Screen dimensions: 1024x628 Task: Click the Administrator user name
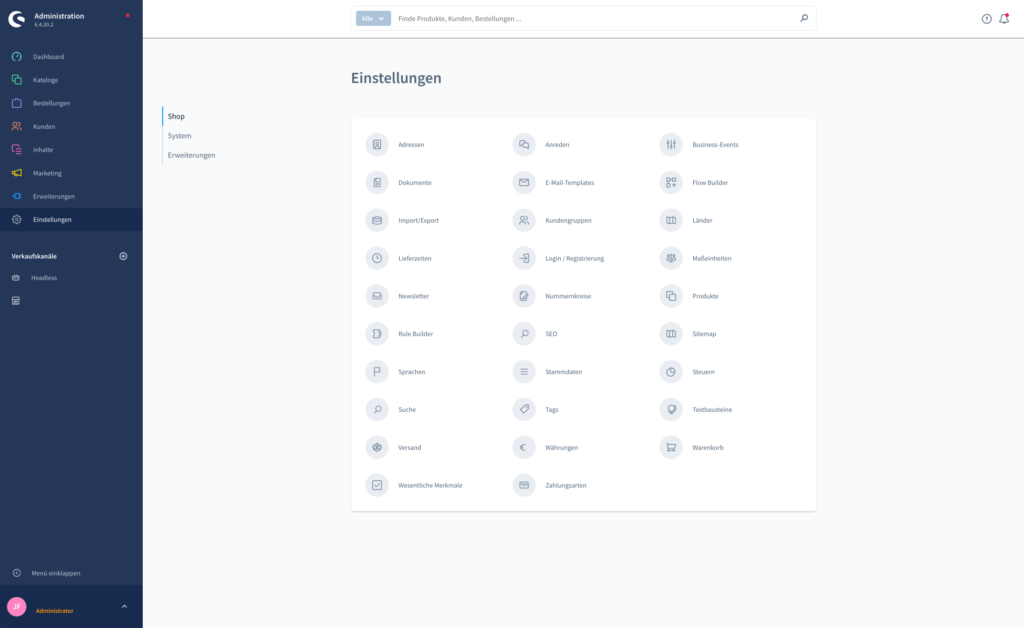pos(55,611)
